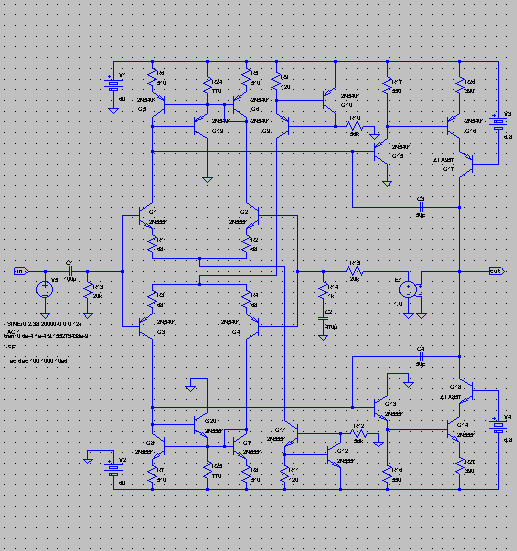Select the 'out' output port label
This screenshot has width=517, height=551.
pyautogui.click(x=497, y=271)
